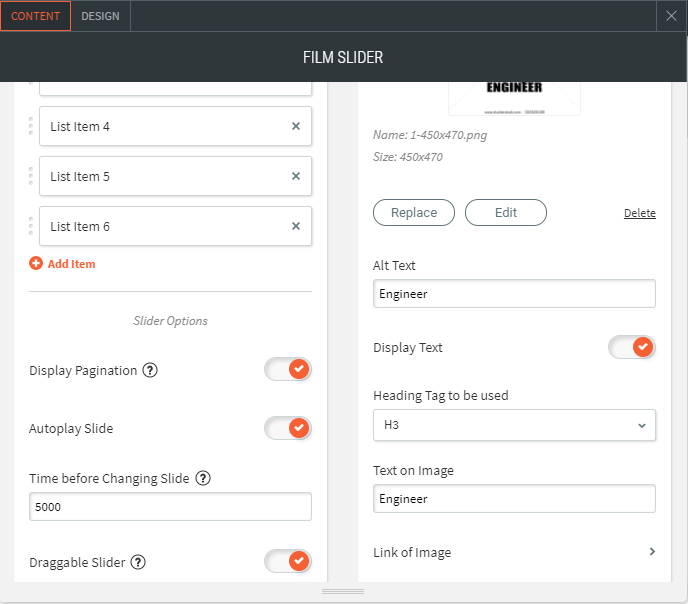688x604 pixels.
Task: View the Draggable Slider help tooltip
Action: tap(138, 562)
